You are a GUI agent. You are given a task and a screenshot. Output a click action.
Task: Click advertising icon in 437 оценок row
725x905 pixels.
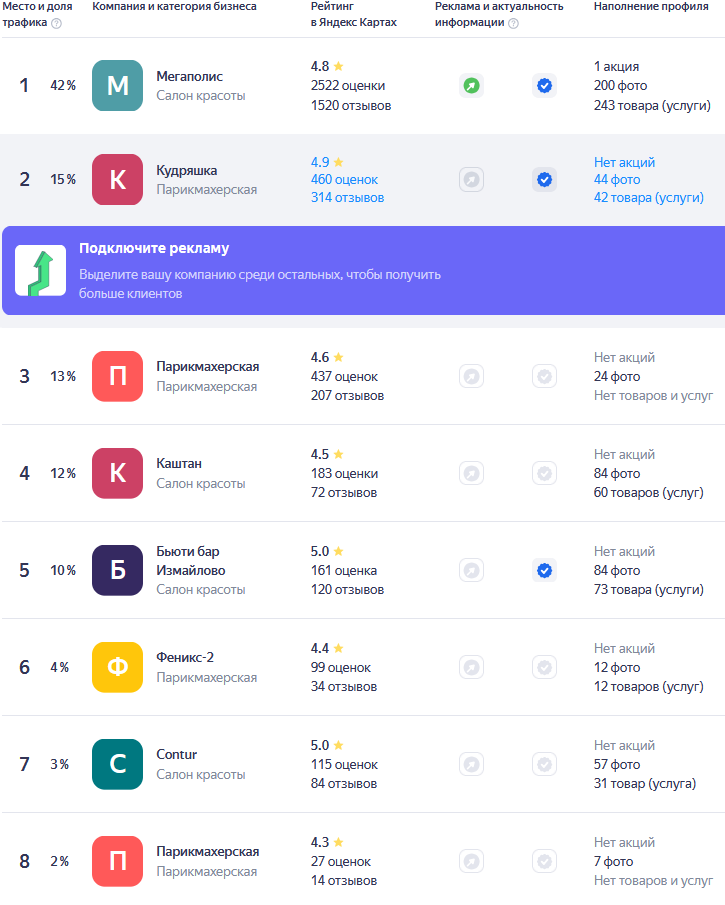(472, 377)
